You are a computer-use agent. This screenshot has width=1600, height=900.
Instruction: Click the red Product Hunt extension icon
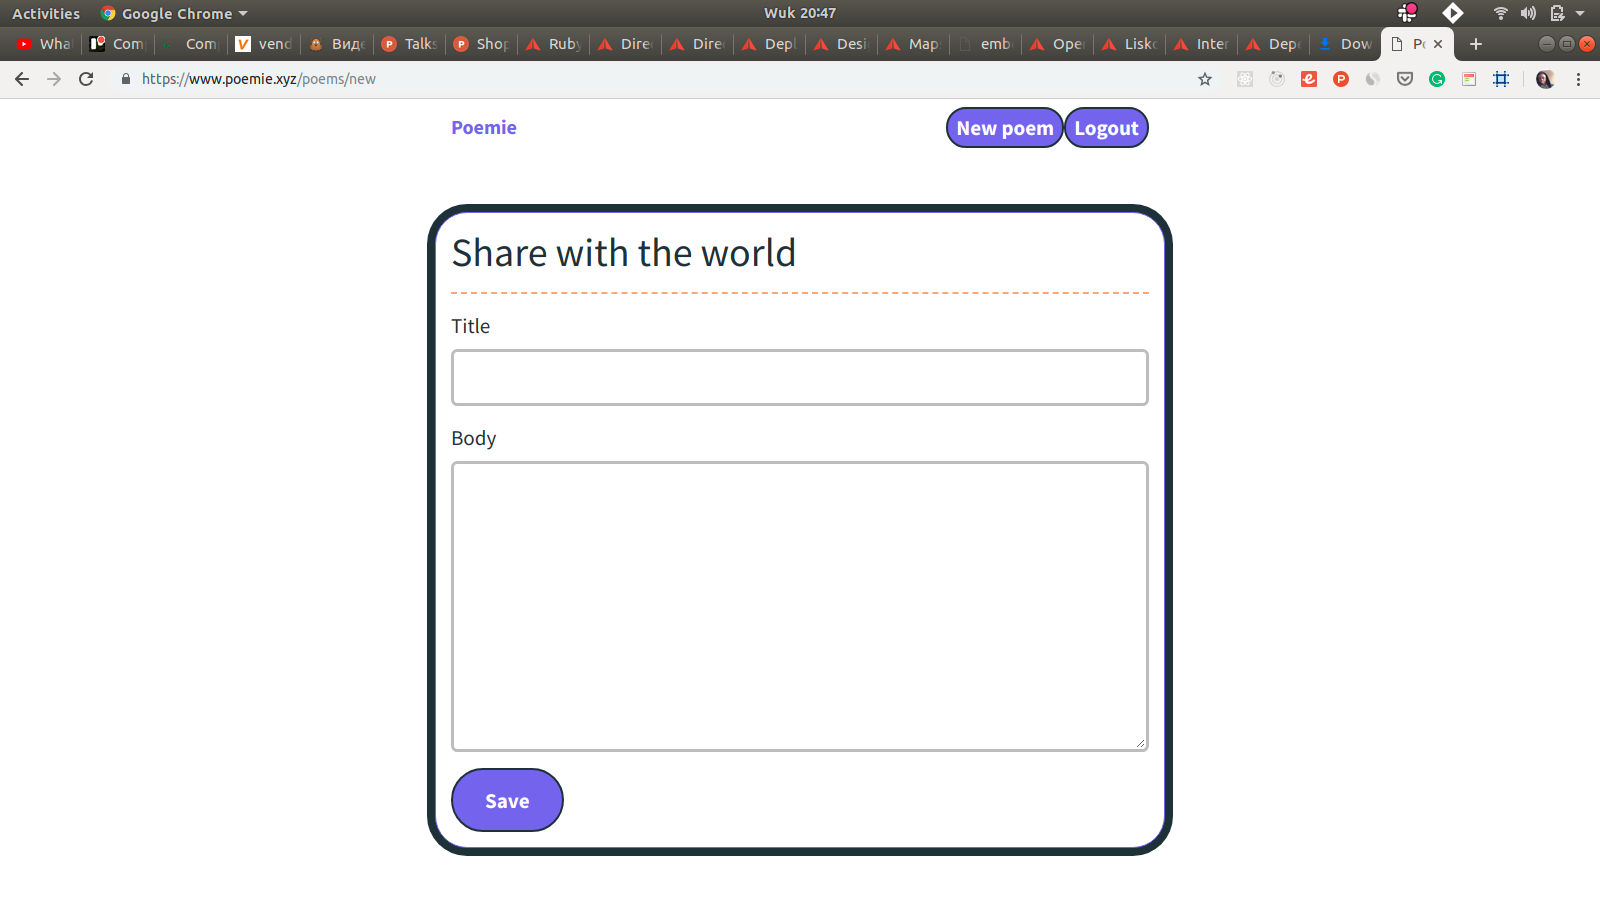(x=1341, y=79)
